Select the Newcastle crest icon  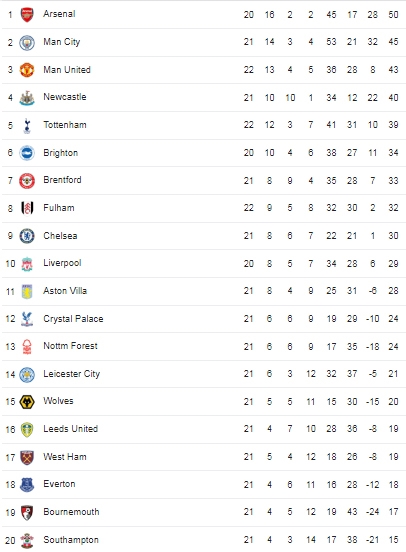tap(27, 98)
